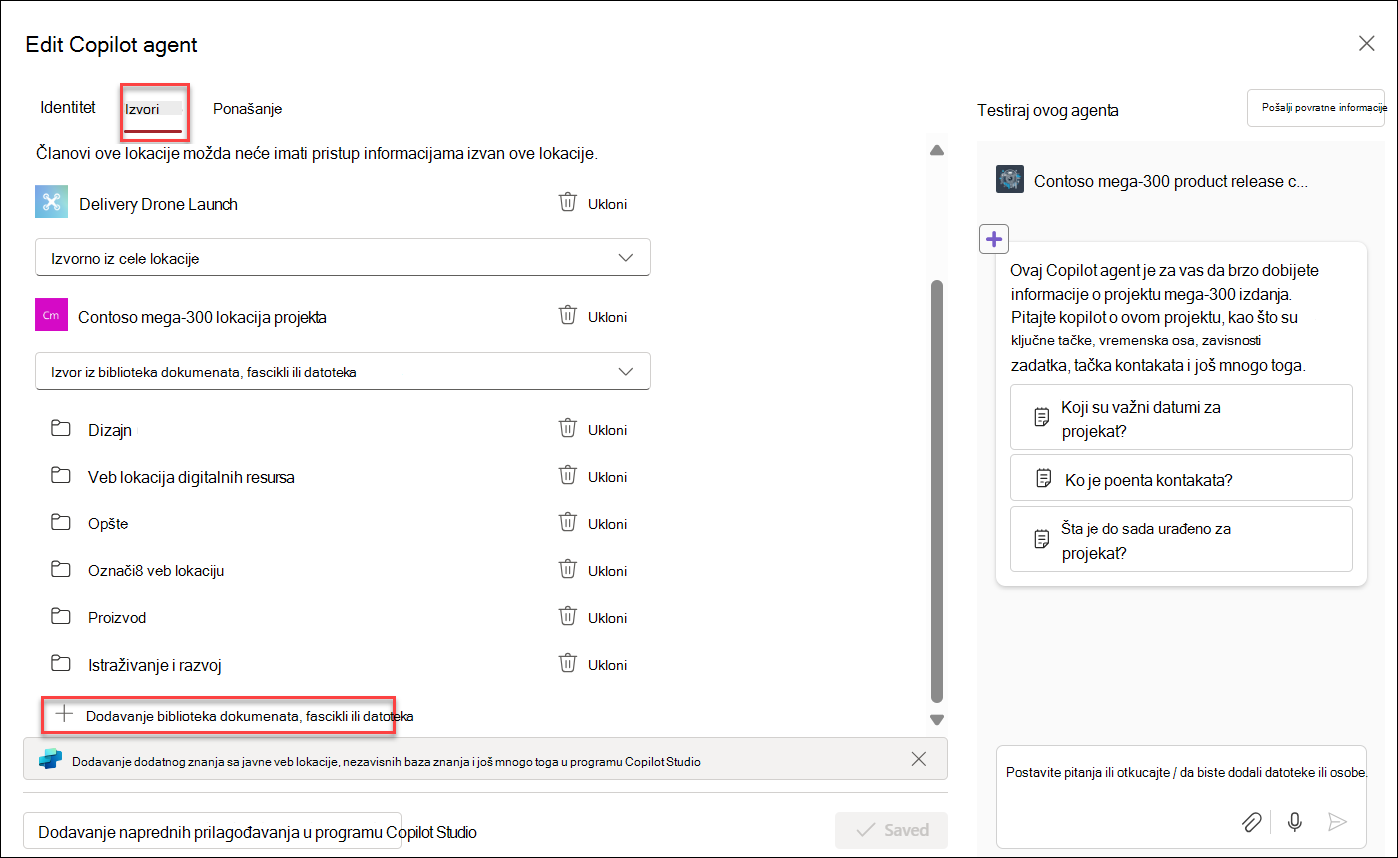This screenshot has height=858, width=1398.
Task: Click the scrollbar down arrow in the sources list
Action: 937,718
